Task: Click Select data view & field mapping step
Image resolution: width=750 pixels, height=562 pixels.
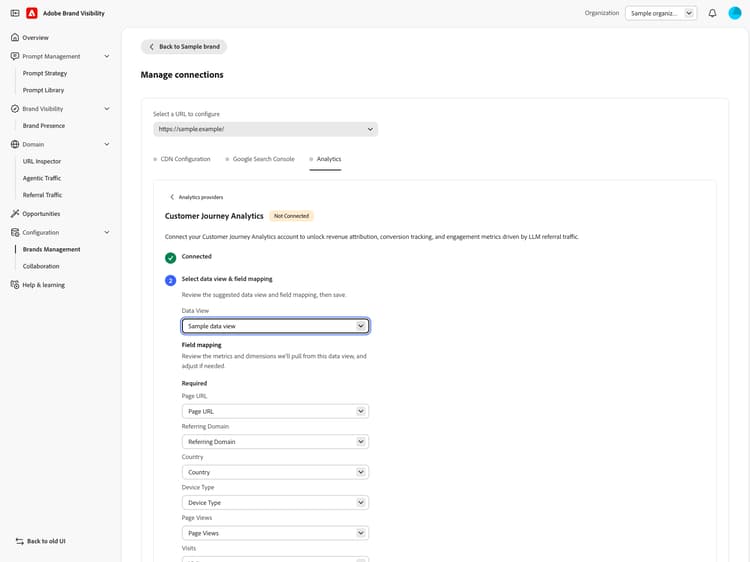Action: pos(227,279)
